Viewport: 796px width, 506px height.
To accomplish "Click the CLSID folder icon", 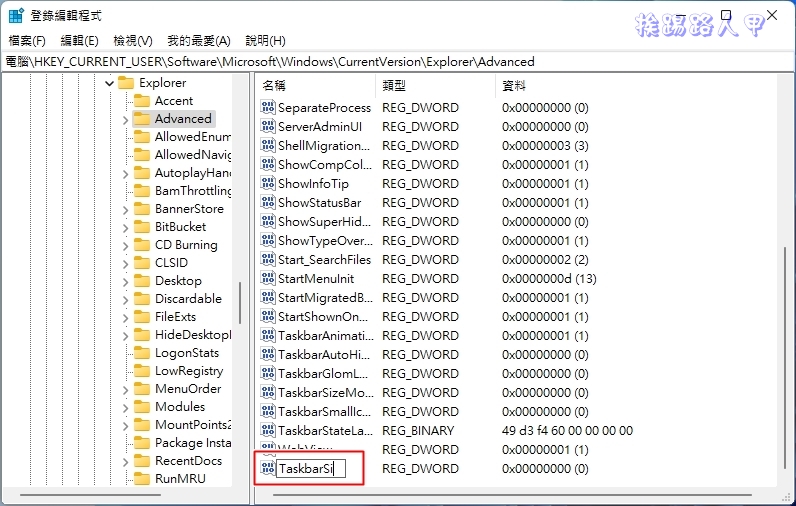I will [x=142, y=263].
